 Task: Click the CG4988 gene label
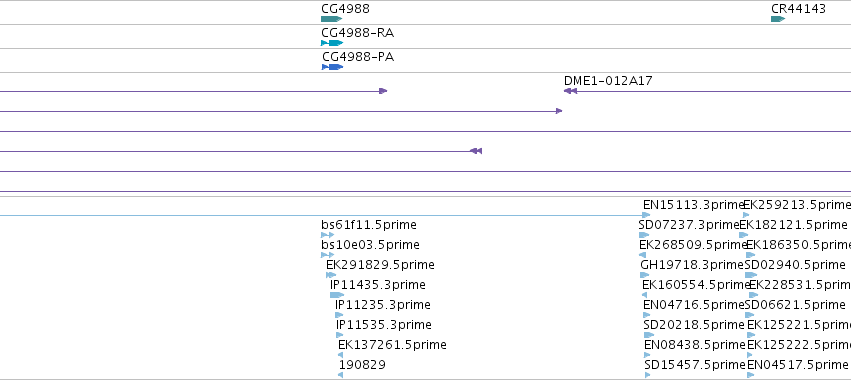pyautogui.click(x=345, y=9)
